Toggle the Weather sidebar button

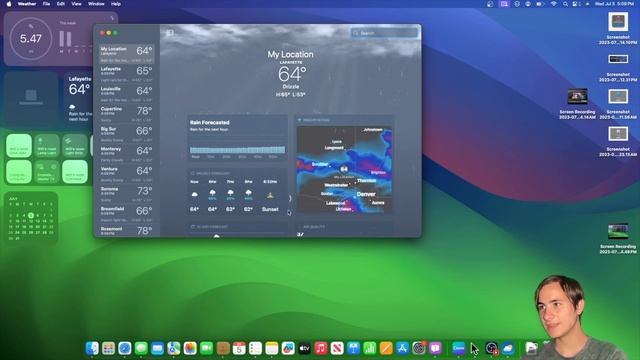(x=170, y=33)
